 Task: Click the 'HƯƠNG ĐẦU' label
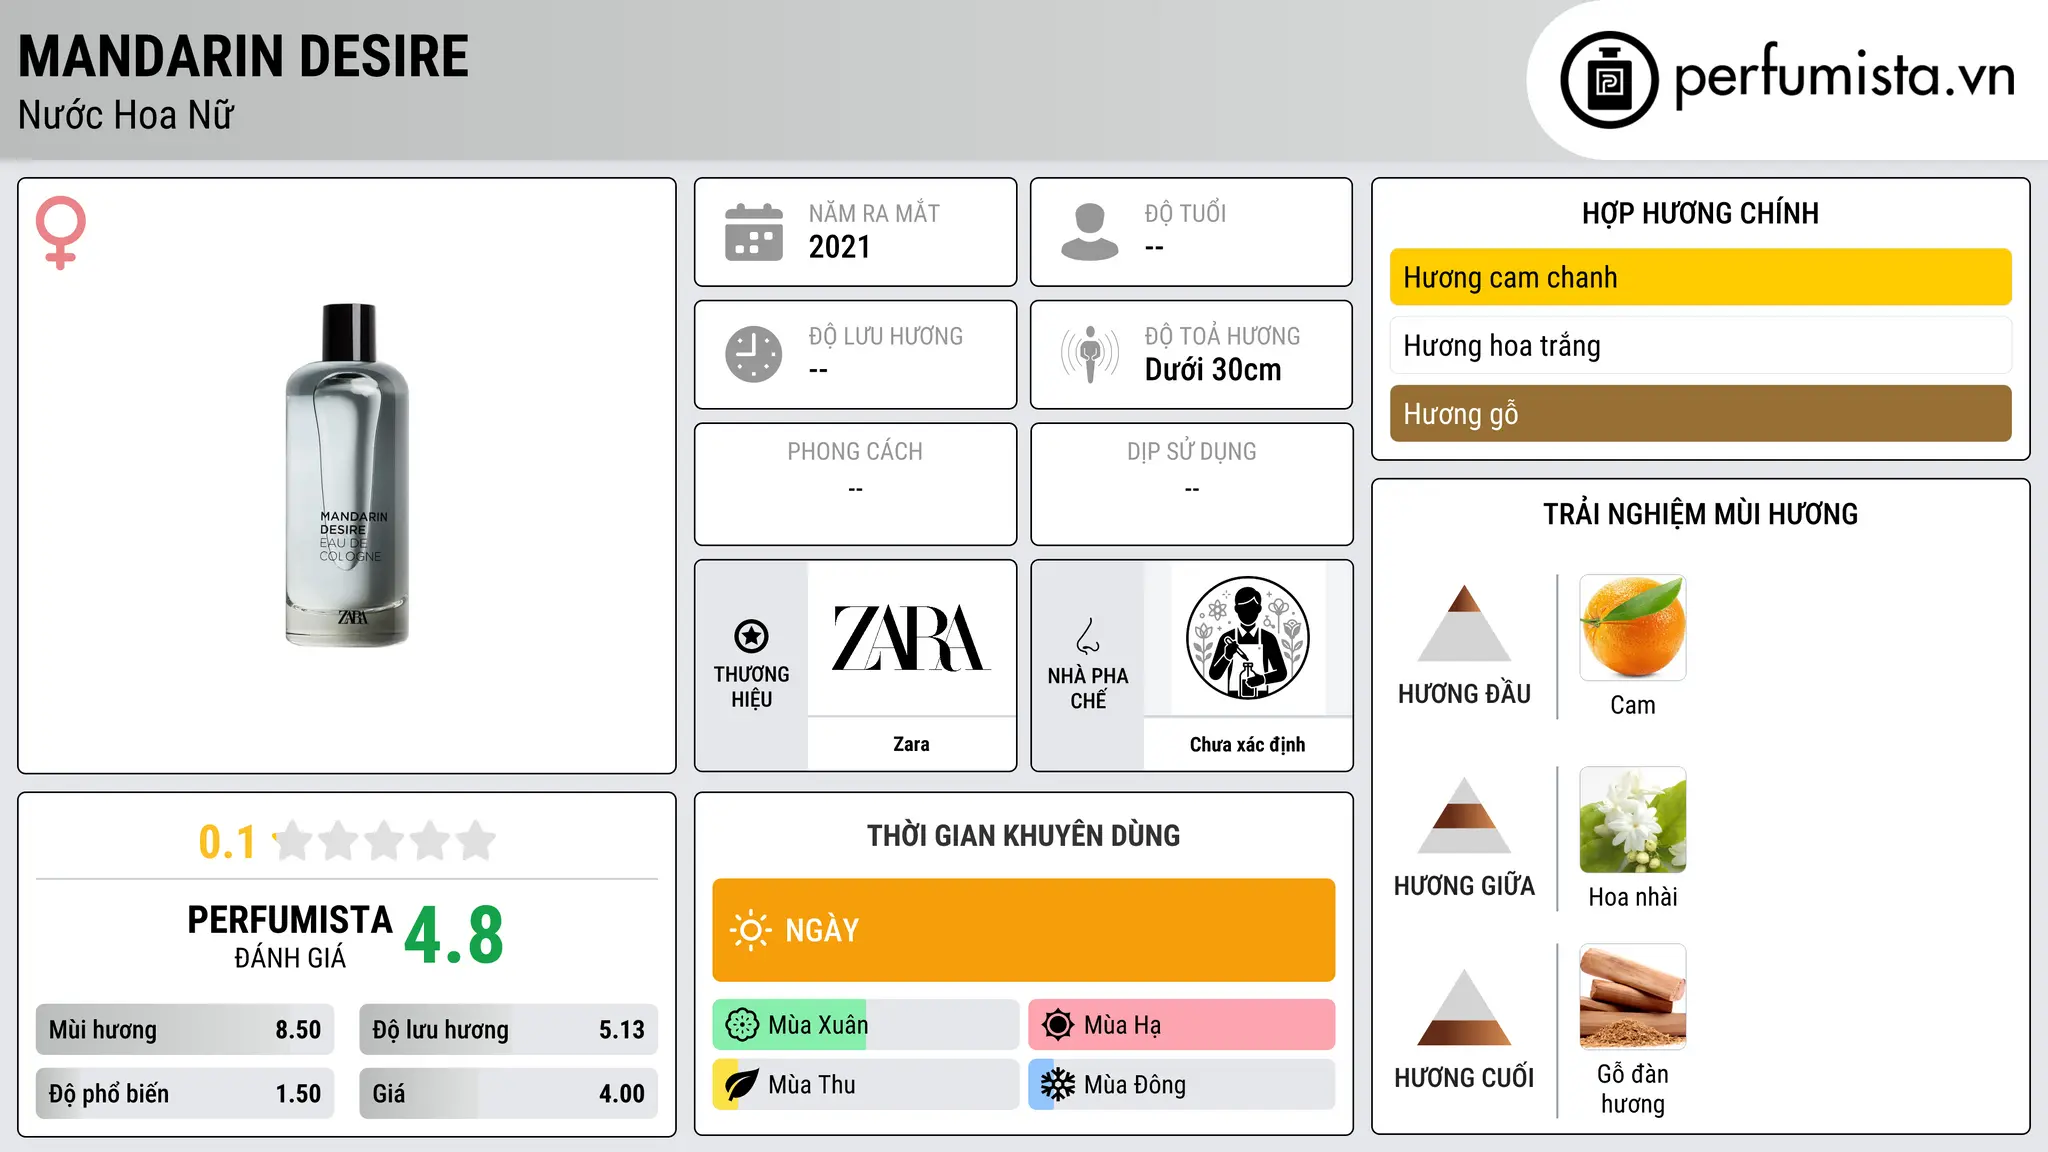(1464, 694)
